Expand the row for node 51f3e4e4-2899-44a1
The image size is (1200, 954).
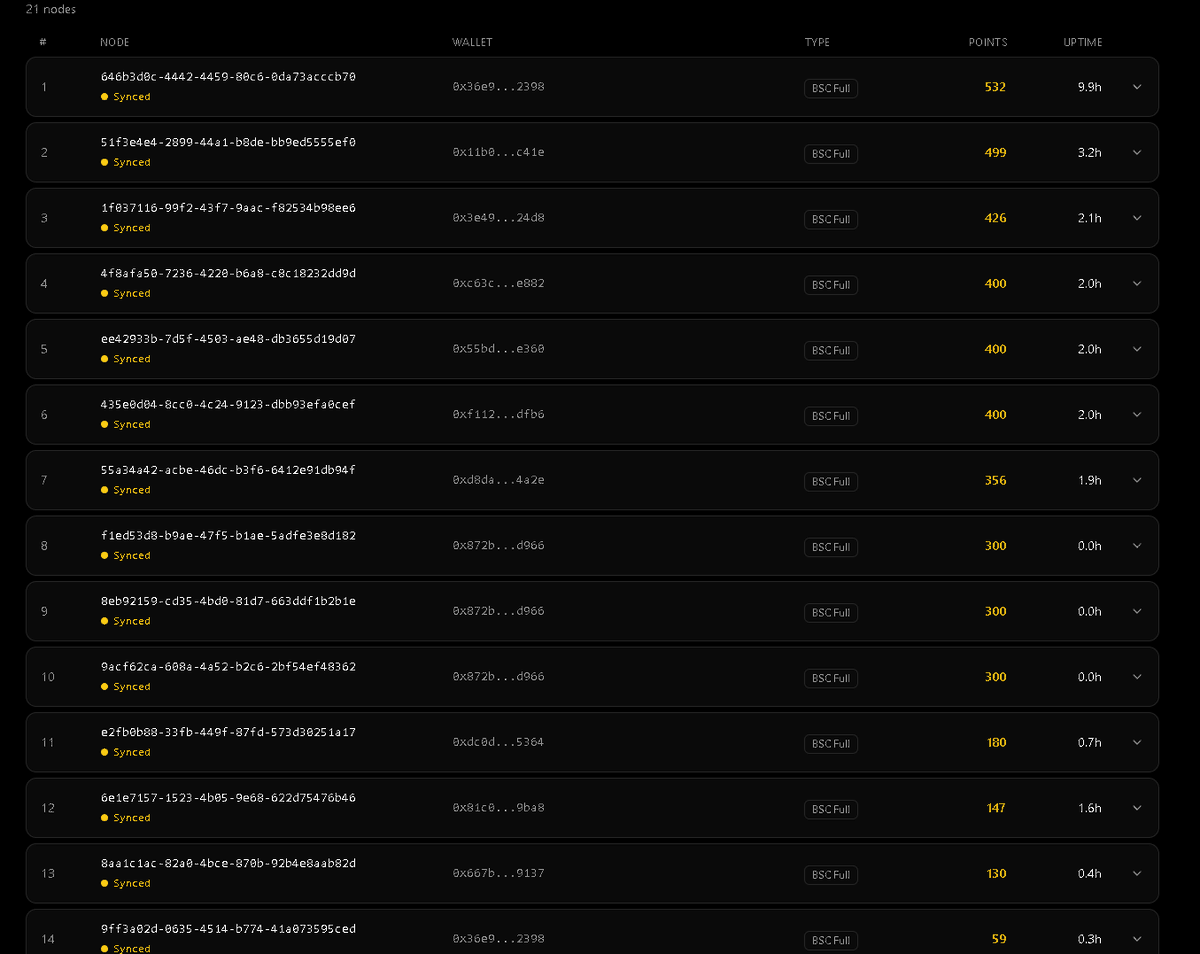pos(1137,153)
